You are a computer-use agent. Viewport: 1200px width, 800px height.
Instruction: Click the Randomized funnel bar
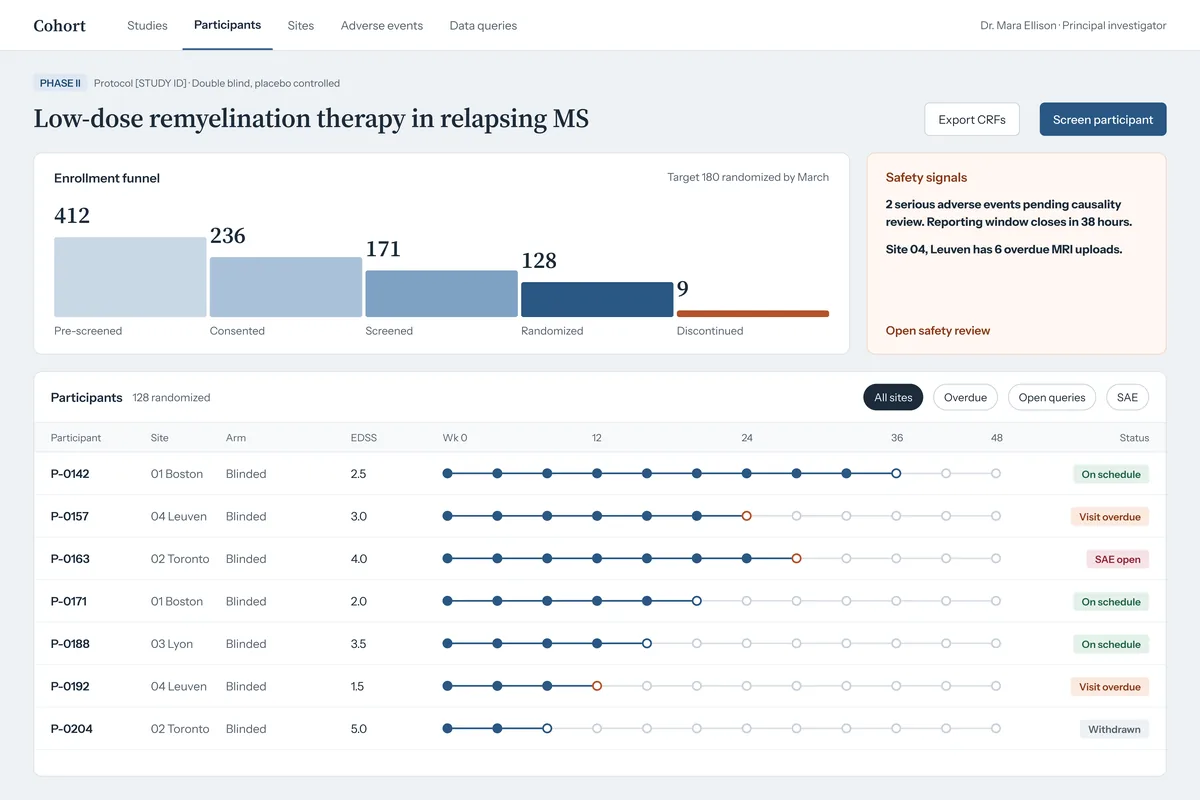coord(597,299)
